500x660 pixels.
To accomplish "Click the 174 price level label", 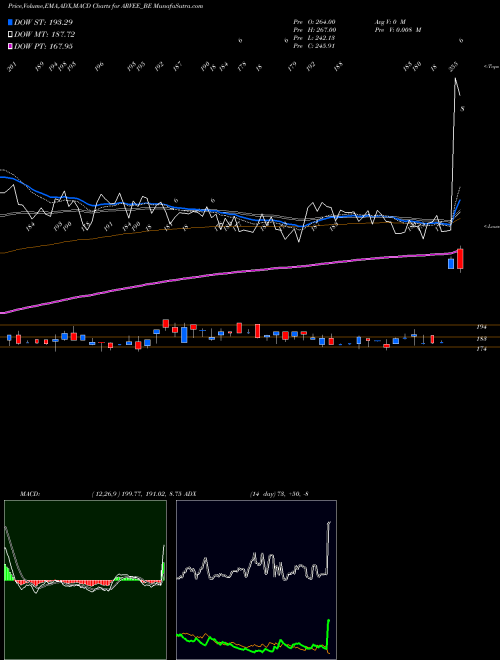I will (x=481, y=349).
